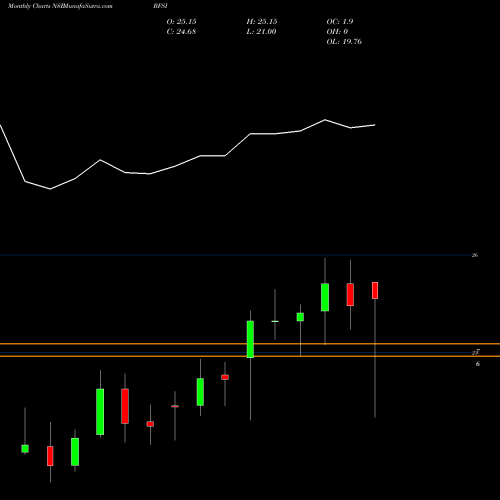
Task: Click the BFSI symbol label
Action: [161, 6]
